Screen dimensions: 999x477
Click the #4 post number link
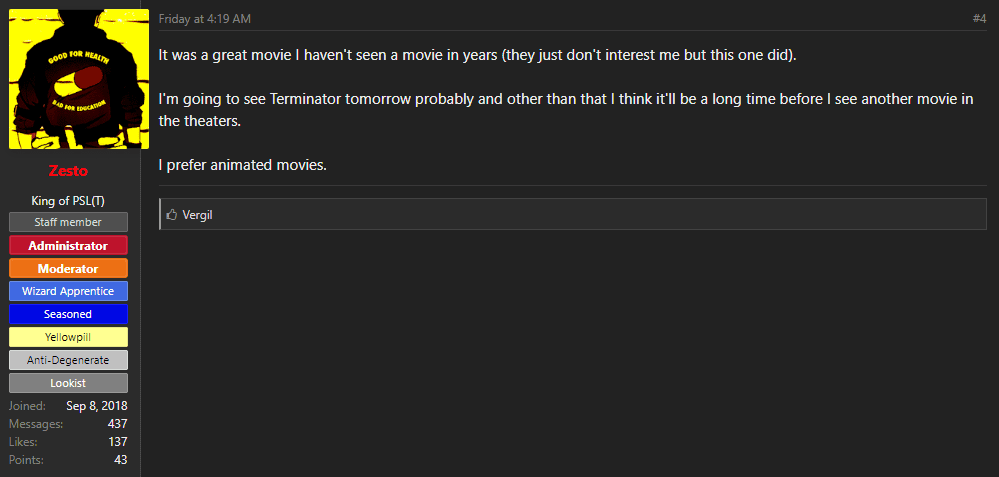tap(979, 18)
